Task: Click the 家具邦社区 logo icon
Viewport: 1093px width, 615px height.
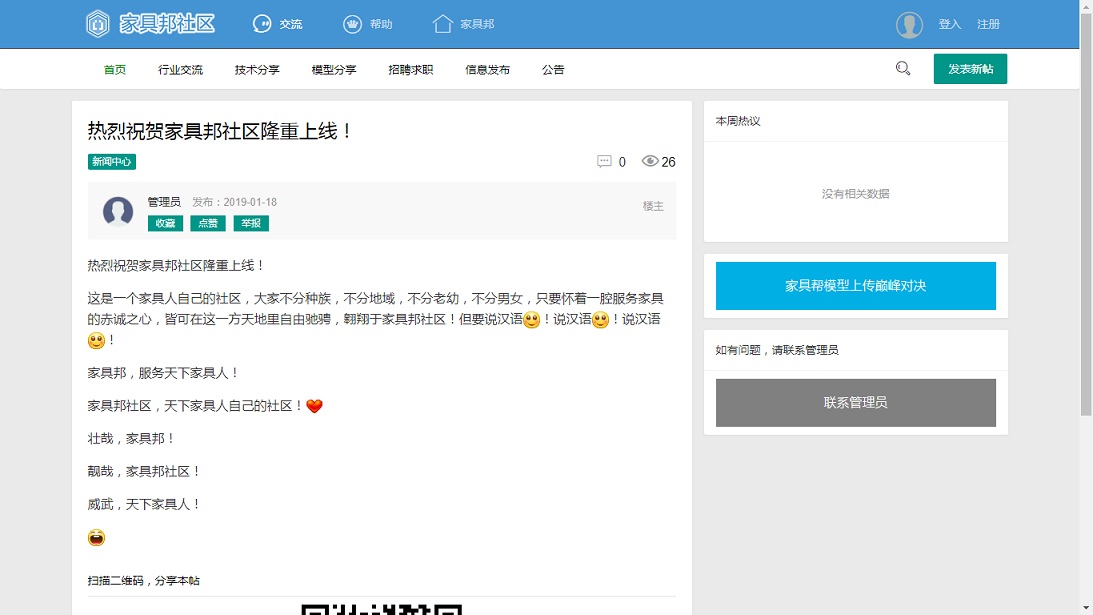Action: tap(98, 24)
